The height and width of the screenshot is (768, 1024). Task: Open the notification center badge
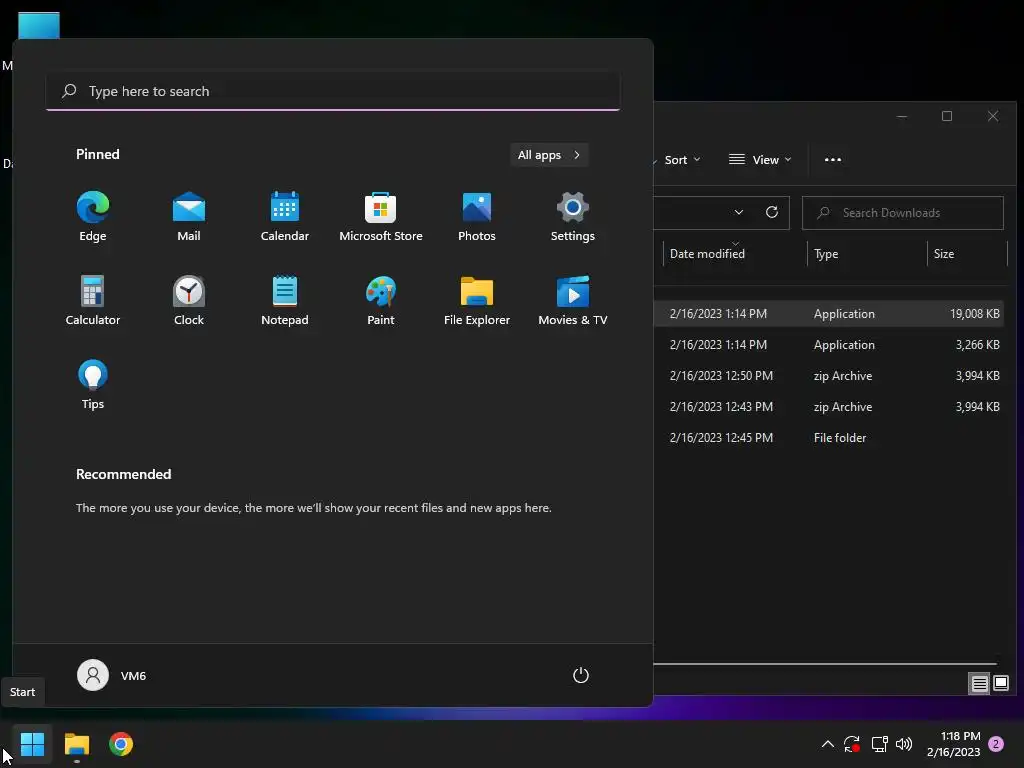996,744
